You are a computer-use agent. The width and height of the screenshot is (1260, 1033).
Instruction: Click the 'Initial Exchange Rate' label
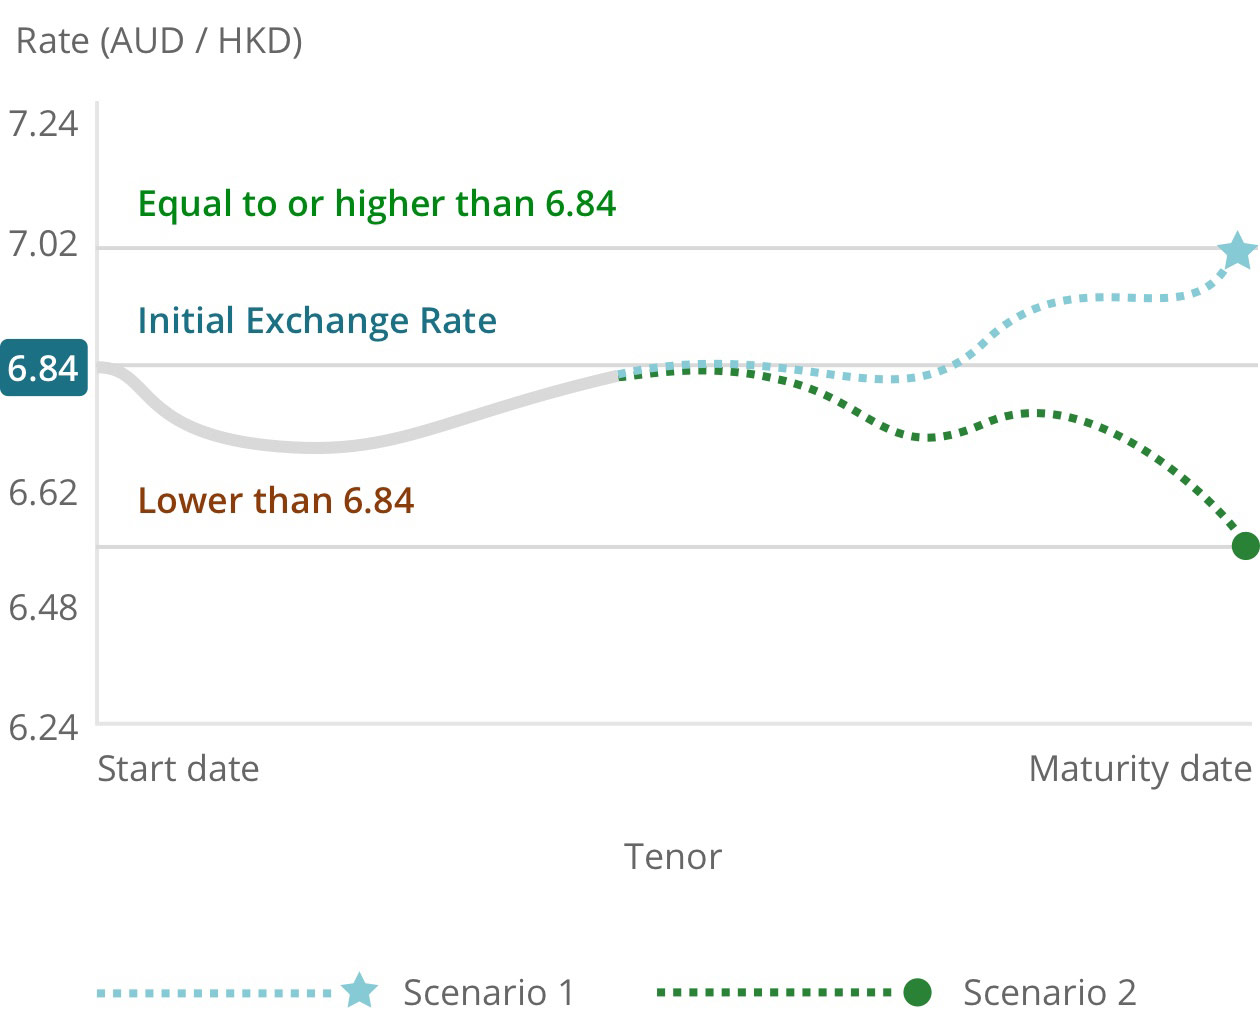(317, 321)
